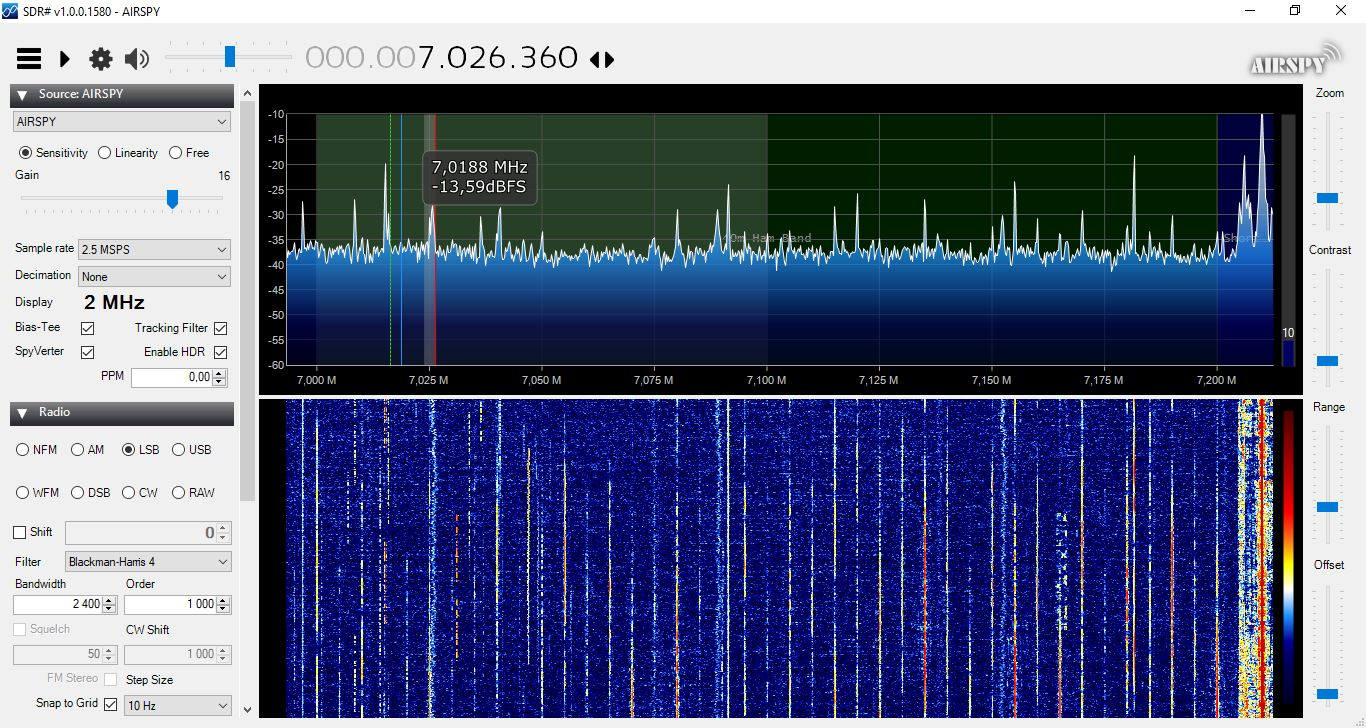Click the PPM value field

(x=171, y=377)
